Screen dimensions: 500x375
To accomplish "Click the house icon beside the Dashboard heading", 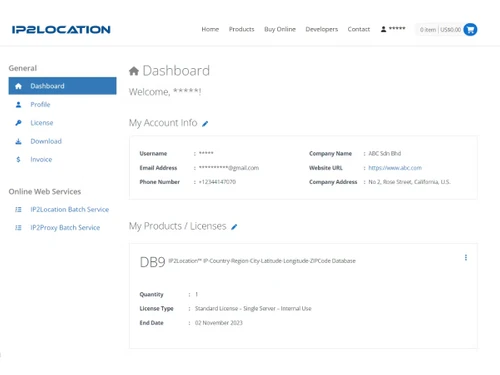I will [134, 71].
